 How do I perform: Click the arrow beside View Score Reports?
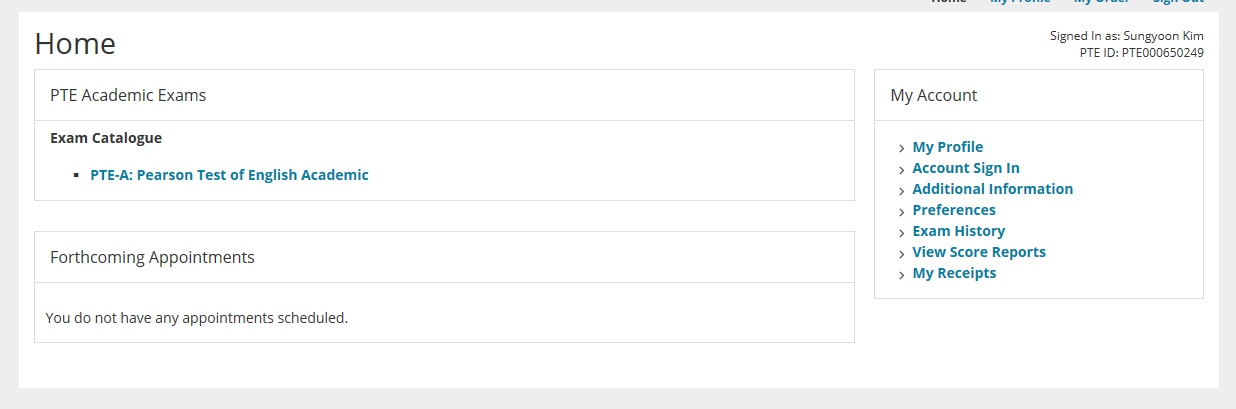[x=901, y=254]
